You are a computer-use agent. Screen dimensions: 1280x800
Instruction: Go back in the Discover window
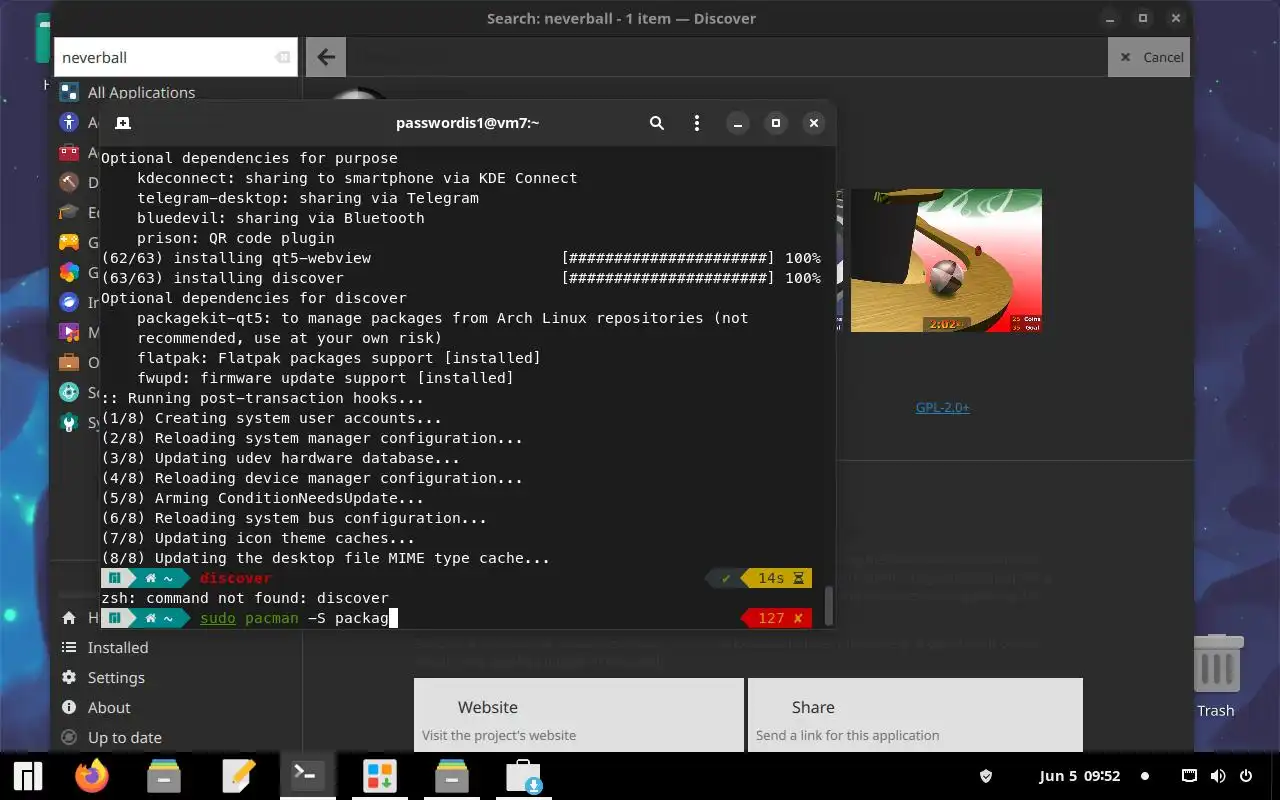tap(326, 57)
